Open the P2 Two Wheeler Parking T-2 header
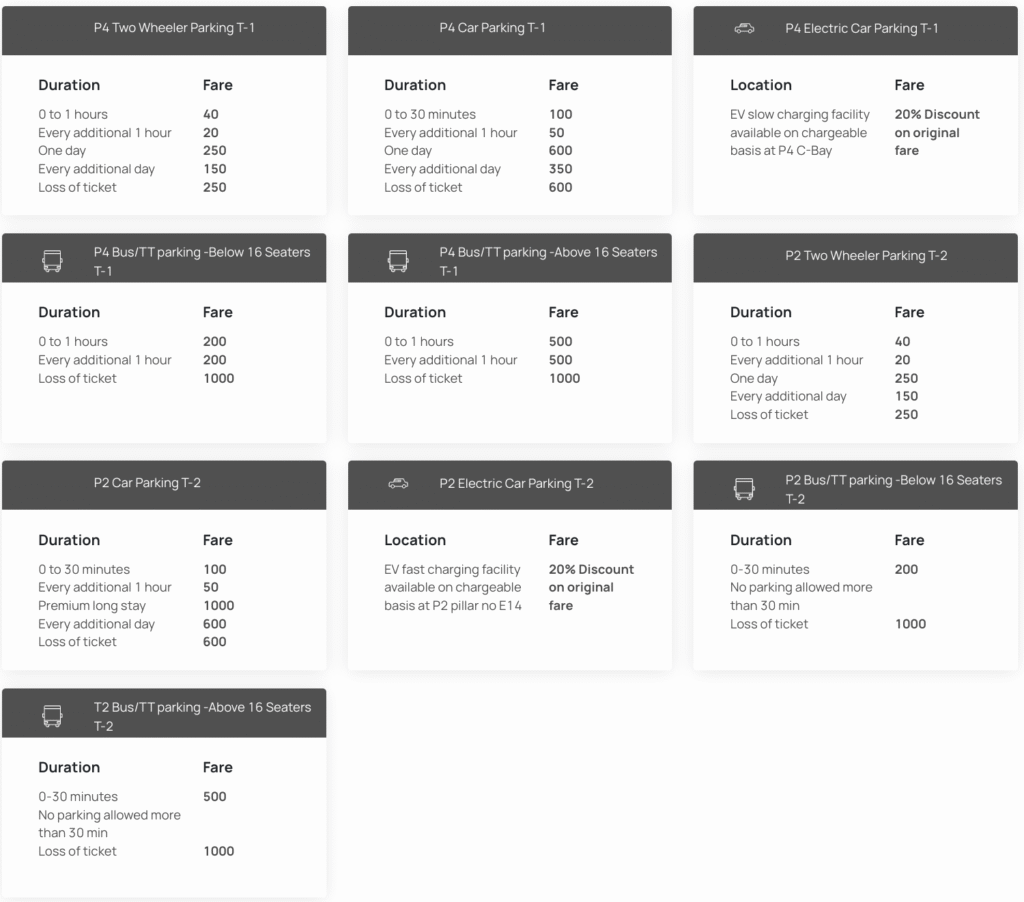This screenshot has height=902, width=1024. [x=866, y=256]
